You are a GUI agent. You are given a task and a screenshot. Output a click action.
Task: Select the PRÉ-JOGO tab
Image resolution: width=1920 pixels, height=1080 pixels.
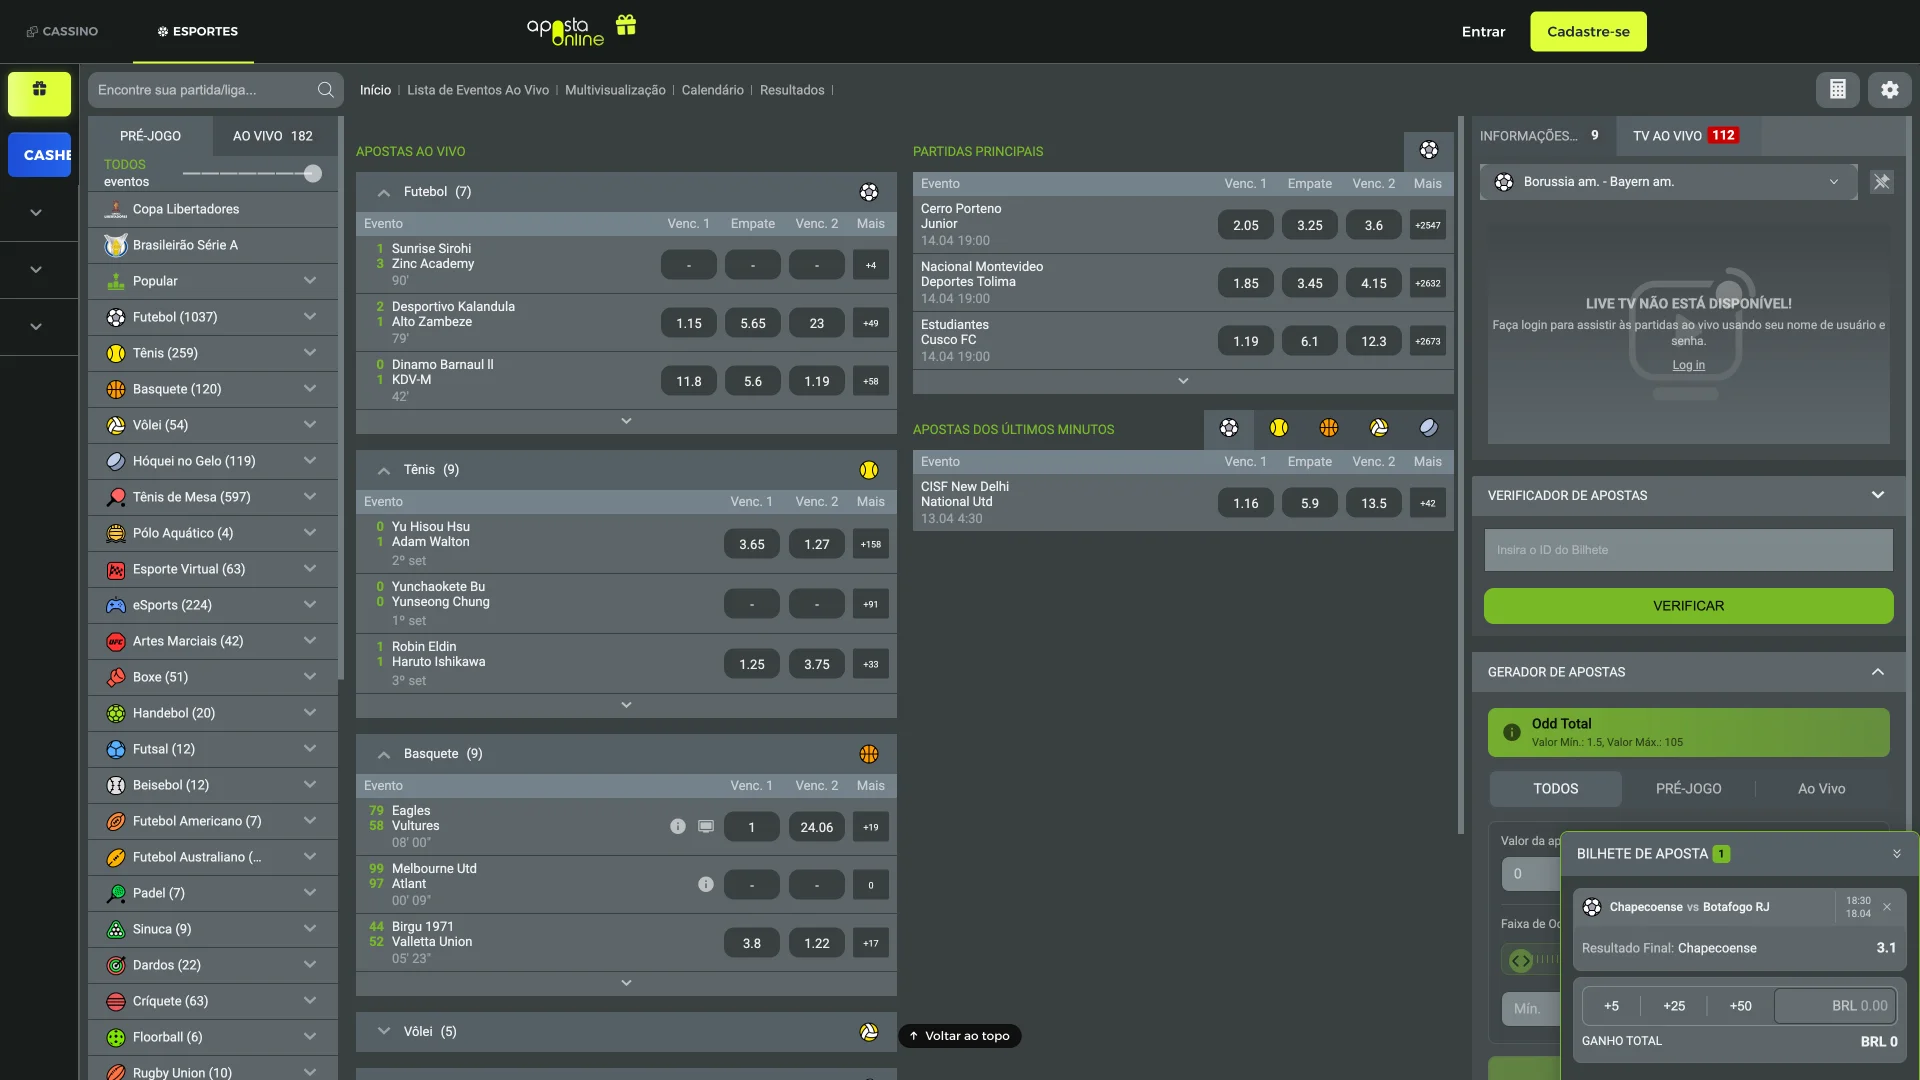tap(150, 136)
